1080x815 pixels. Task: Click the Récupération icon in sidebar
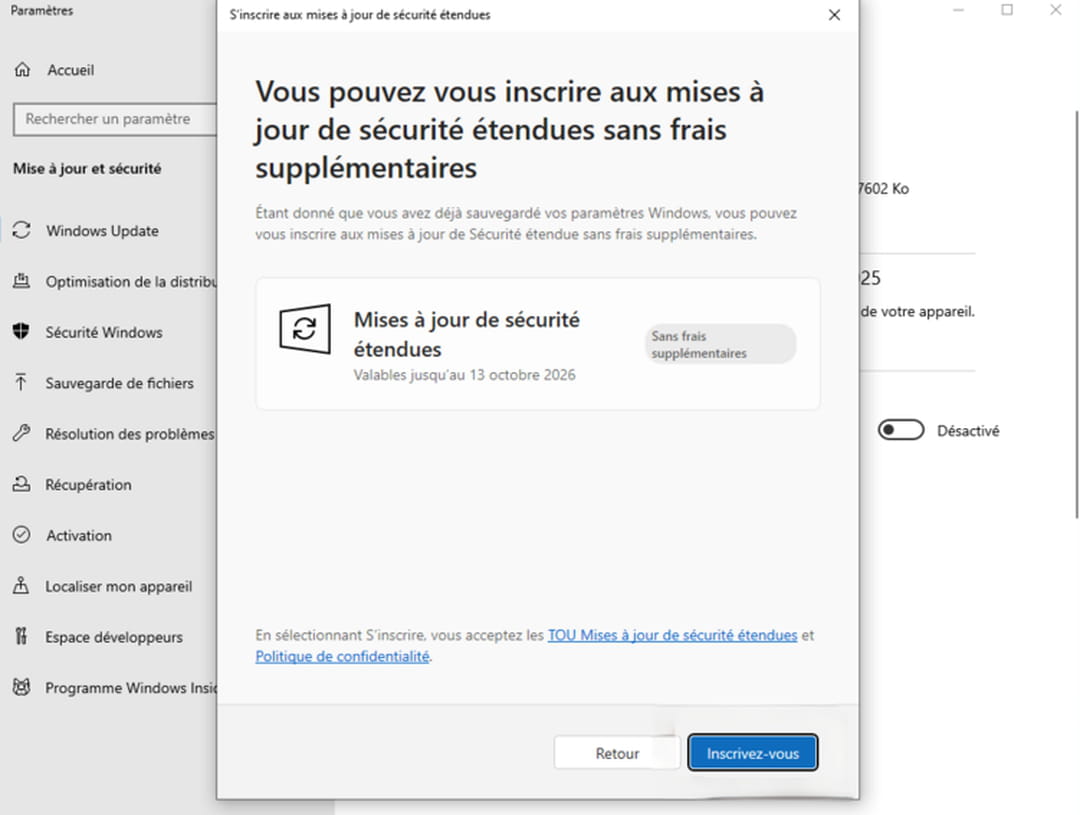(21, 485)
